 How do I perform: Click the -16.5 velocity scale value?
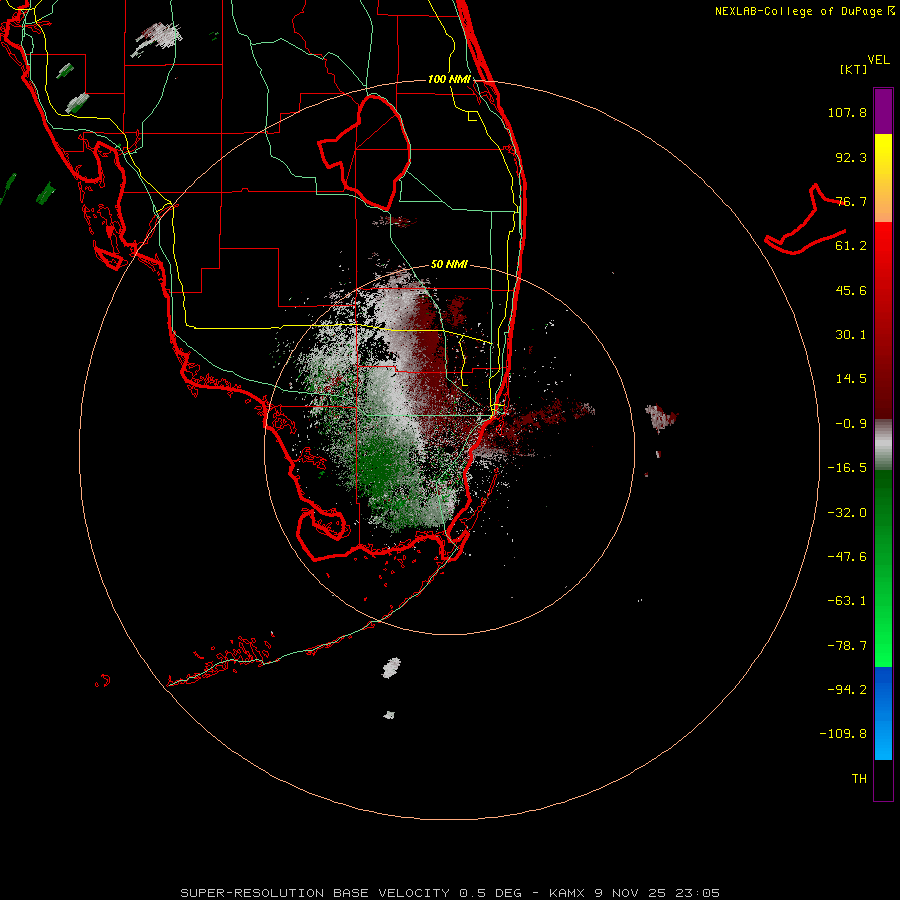tap(847, 468)
